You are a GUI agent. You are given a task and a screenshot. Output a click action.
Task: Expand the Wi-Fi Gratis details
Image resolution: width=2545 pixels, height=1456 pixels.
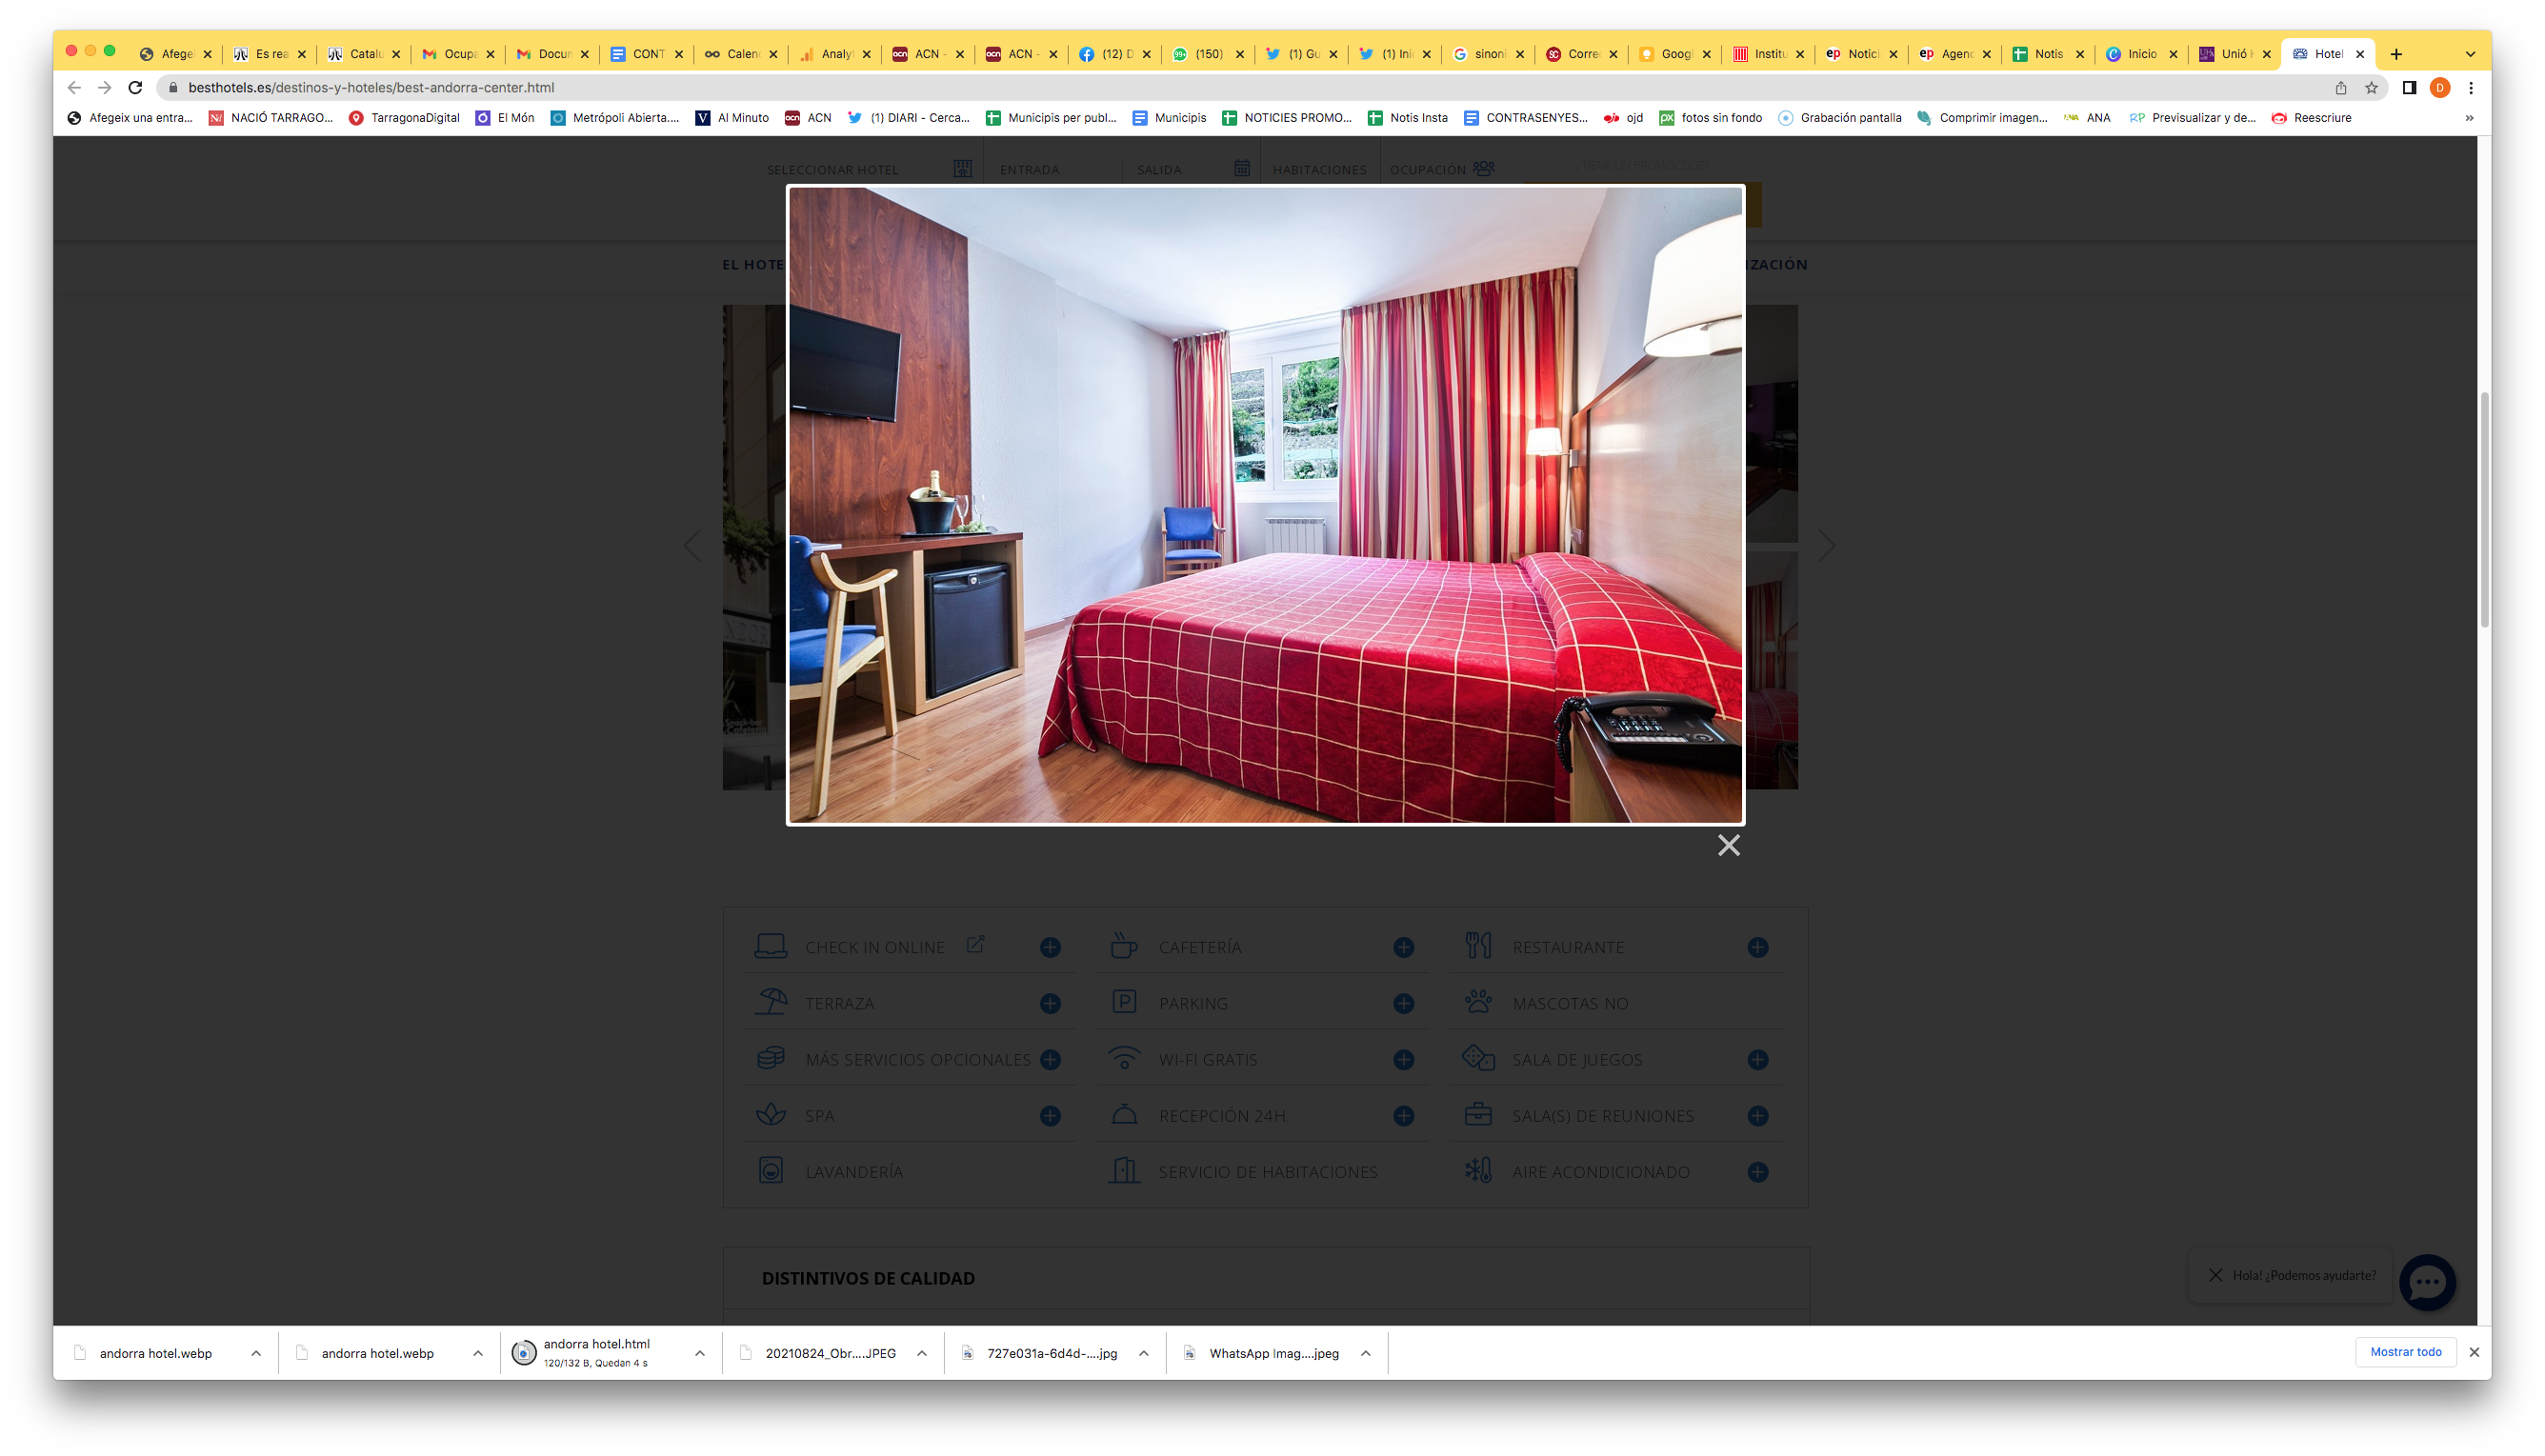pos(1404,1059)
